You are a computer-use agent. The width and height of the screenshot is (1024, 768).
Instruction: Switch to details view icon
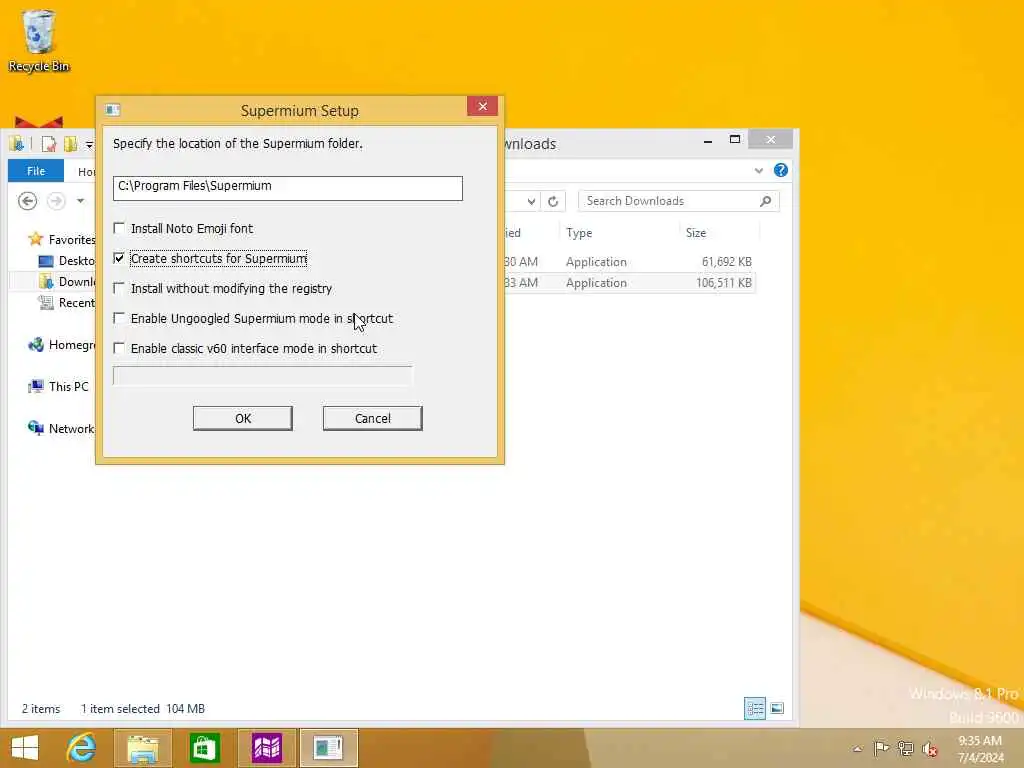click(755, 708)
